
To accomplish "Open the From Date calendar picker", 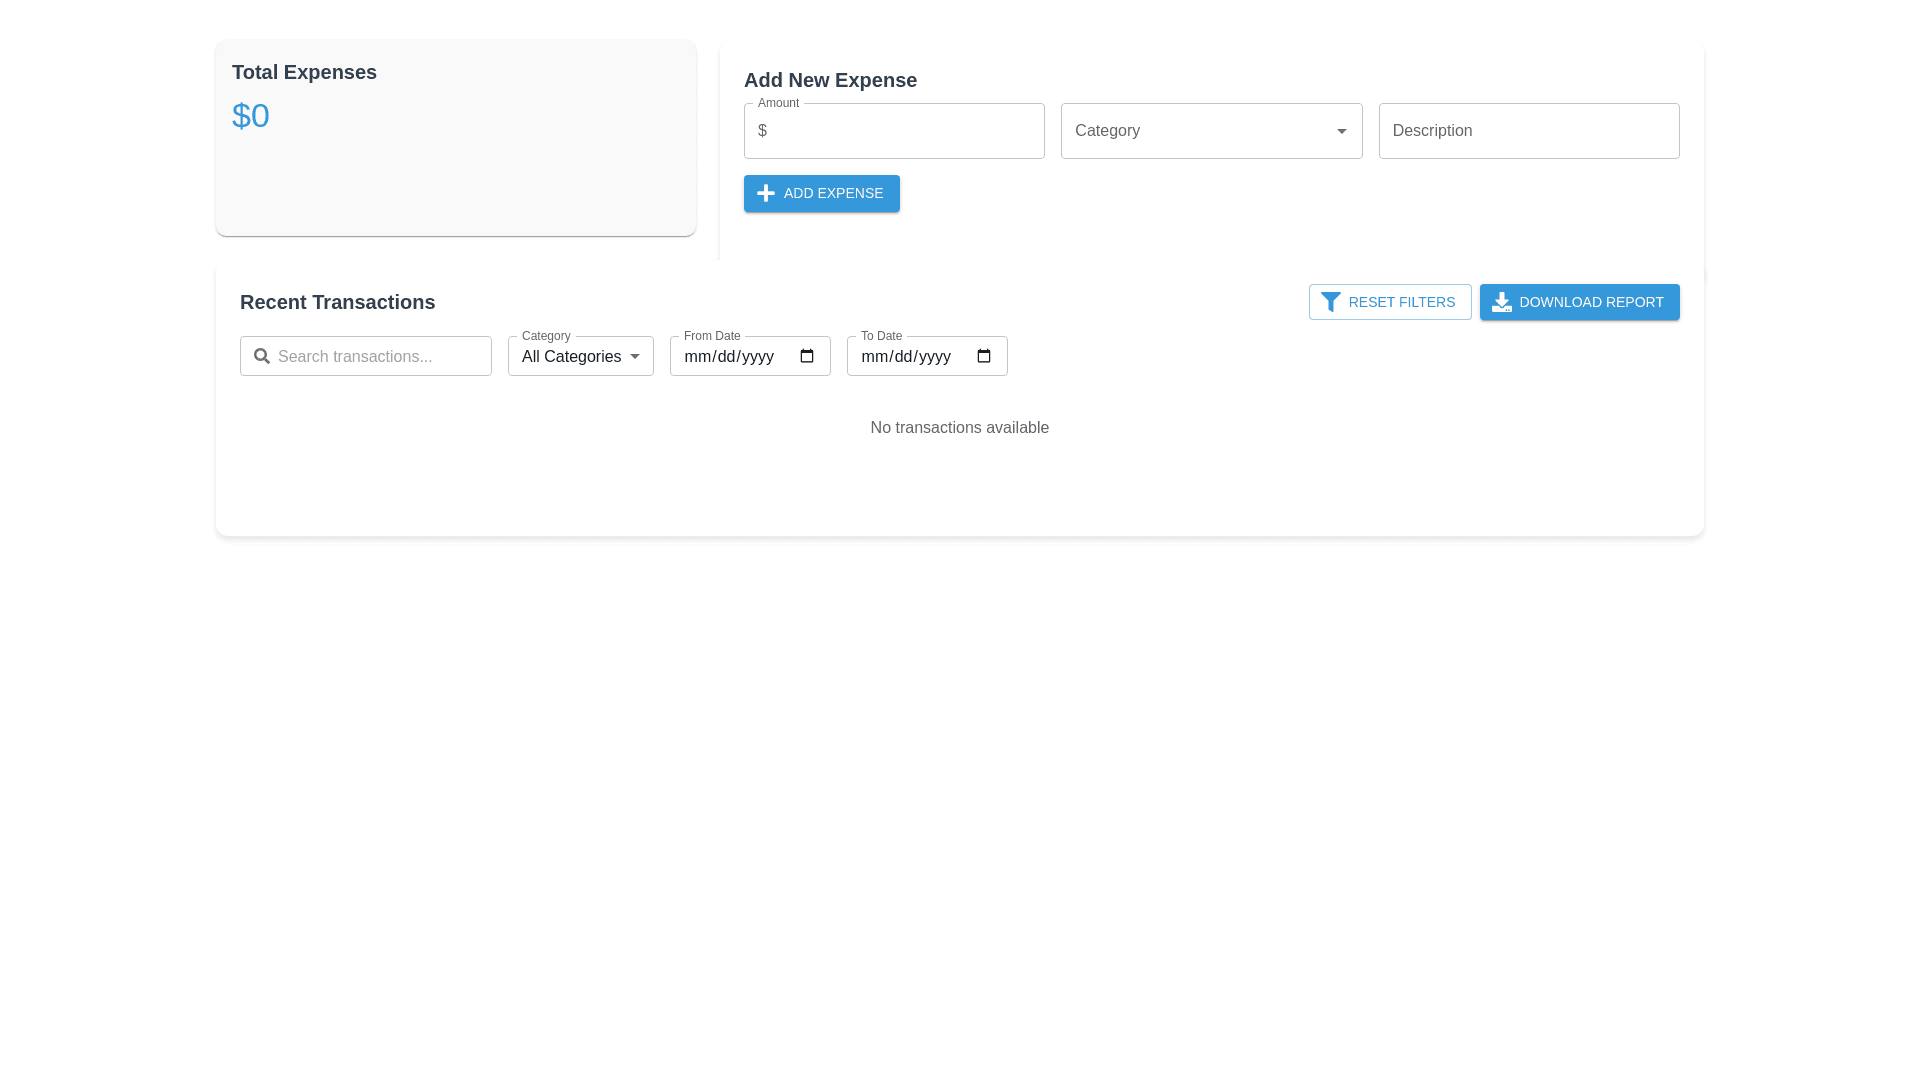I will click(x=807, y=356).
